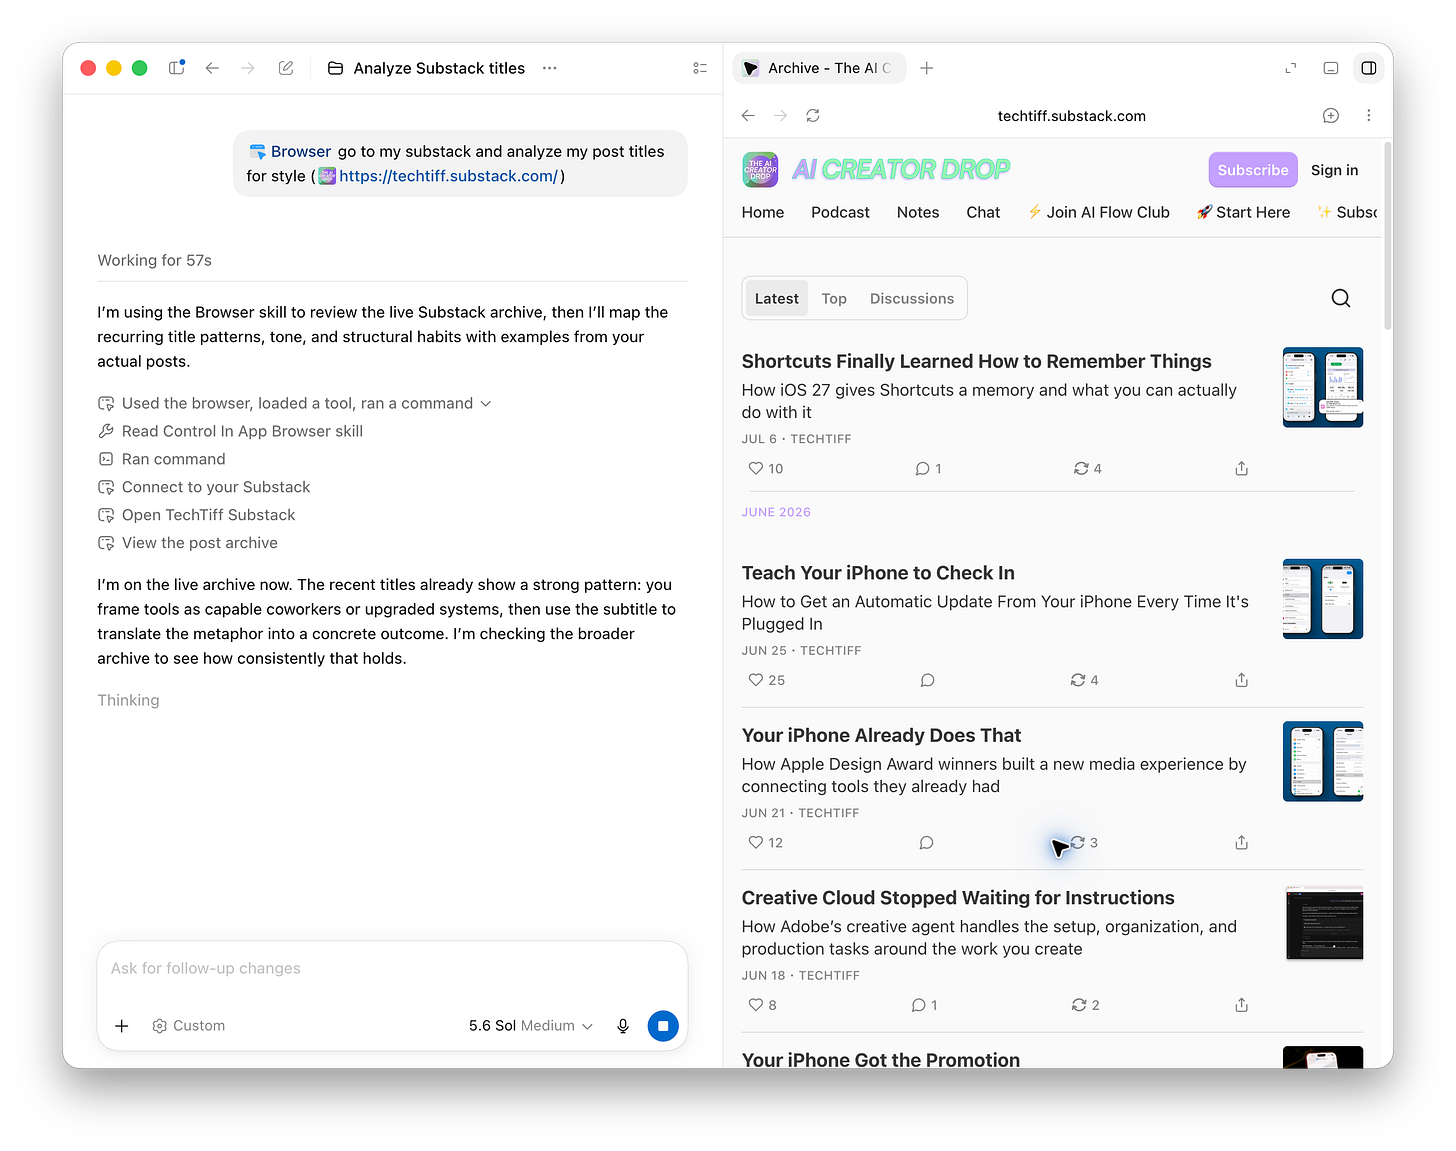Image resolution: width=1456 pixels, height=1151 pixels.
Task: Open the Podcast nav item
Action: point(840,212)
